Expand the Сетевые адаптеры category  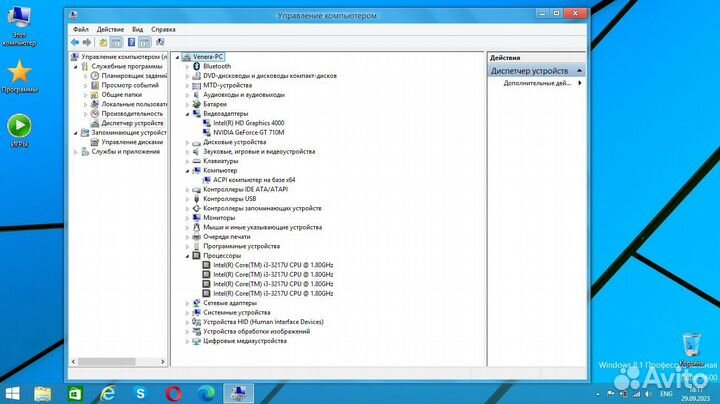187,303
